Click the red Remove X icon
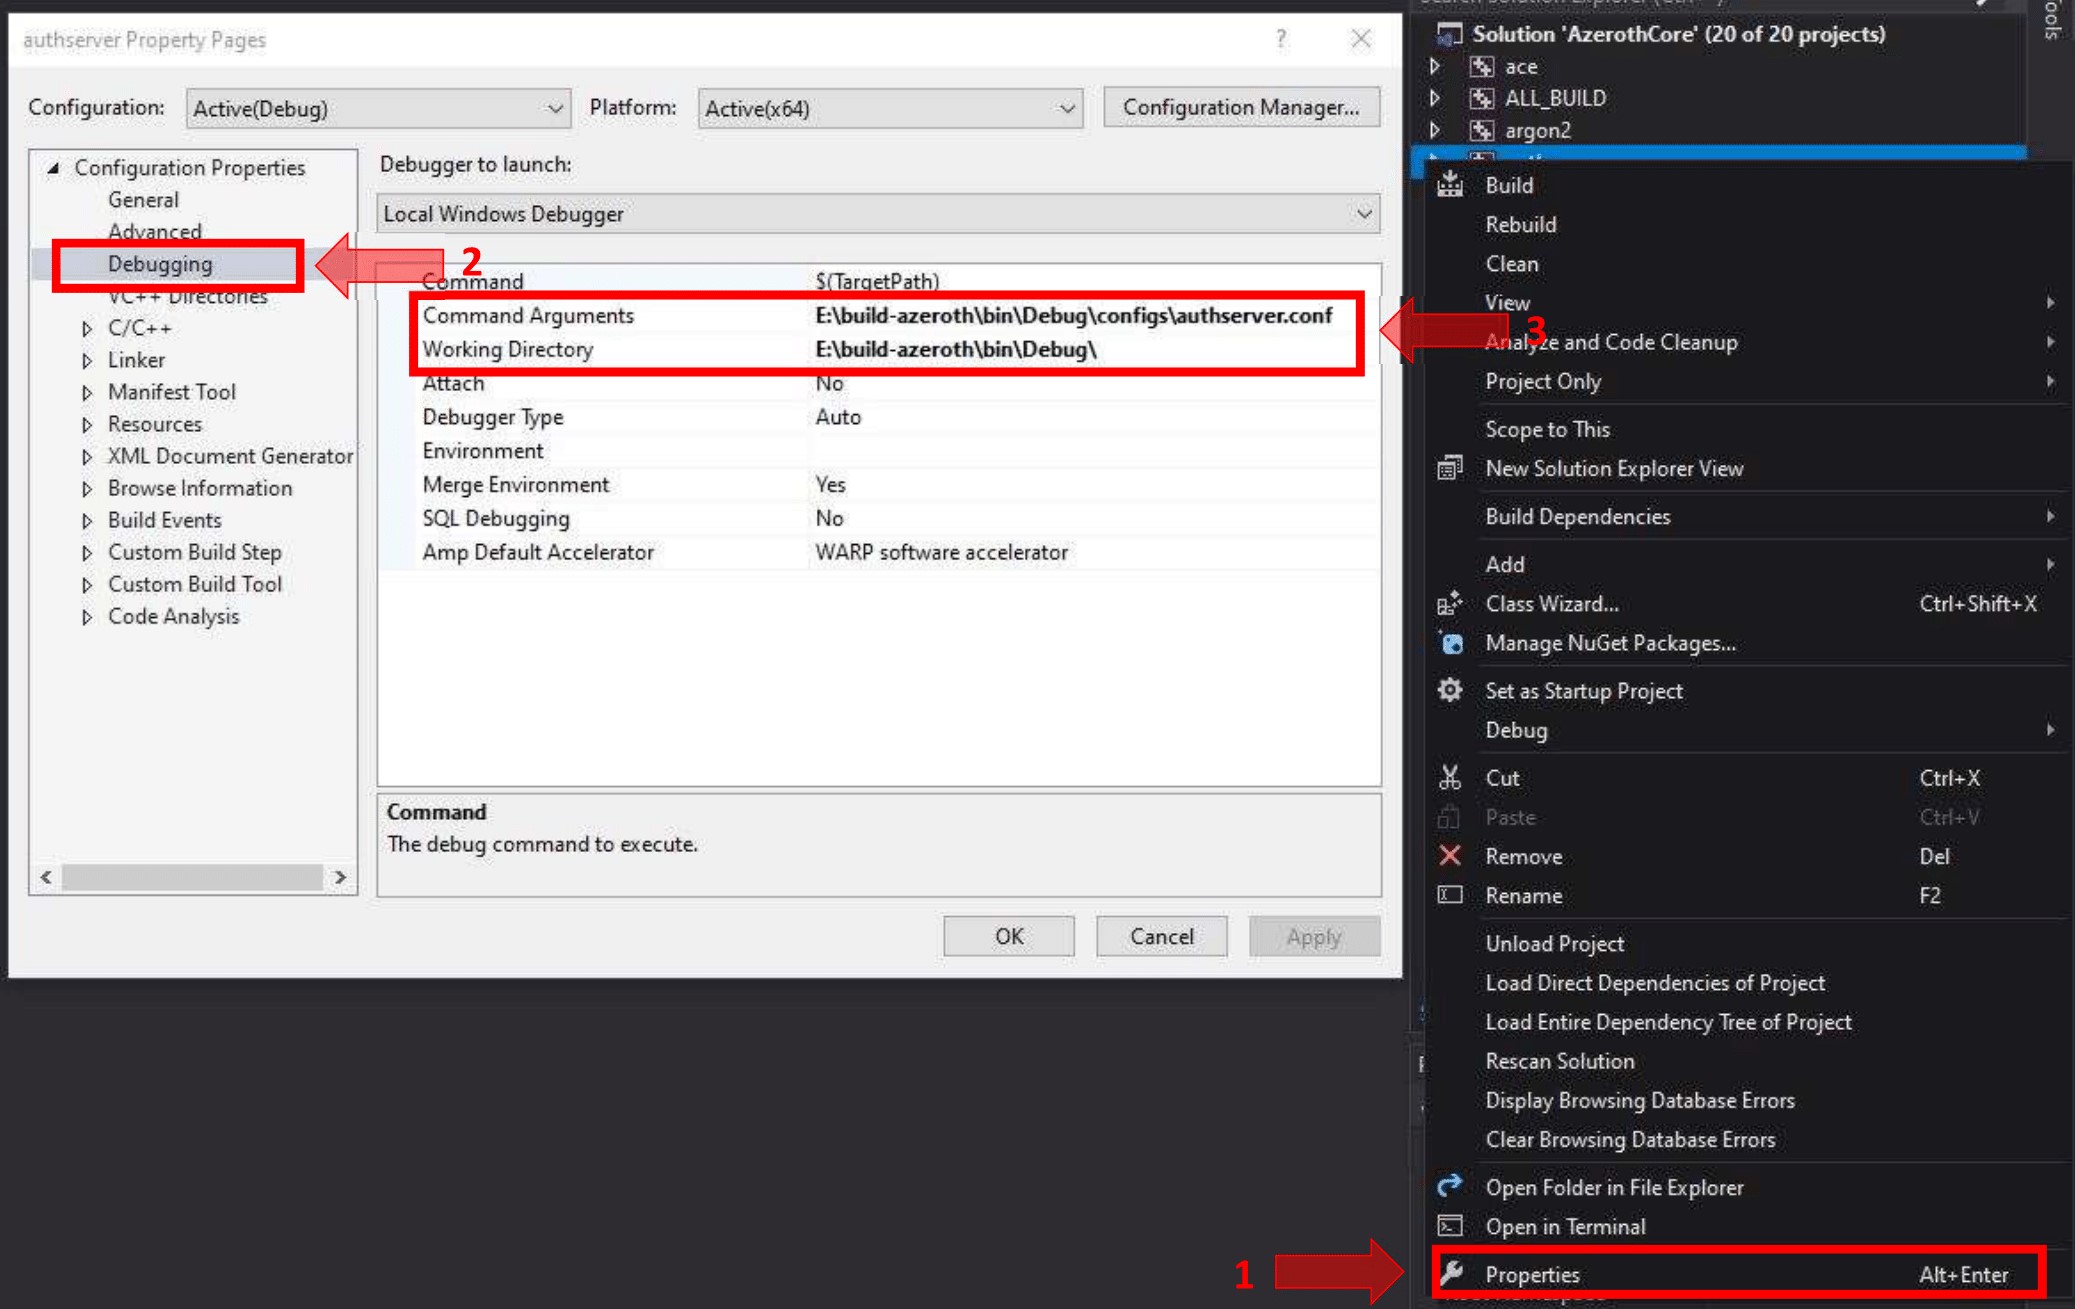Screen dimensions: 2075x1309 click(1450, 856)
